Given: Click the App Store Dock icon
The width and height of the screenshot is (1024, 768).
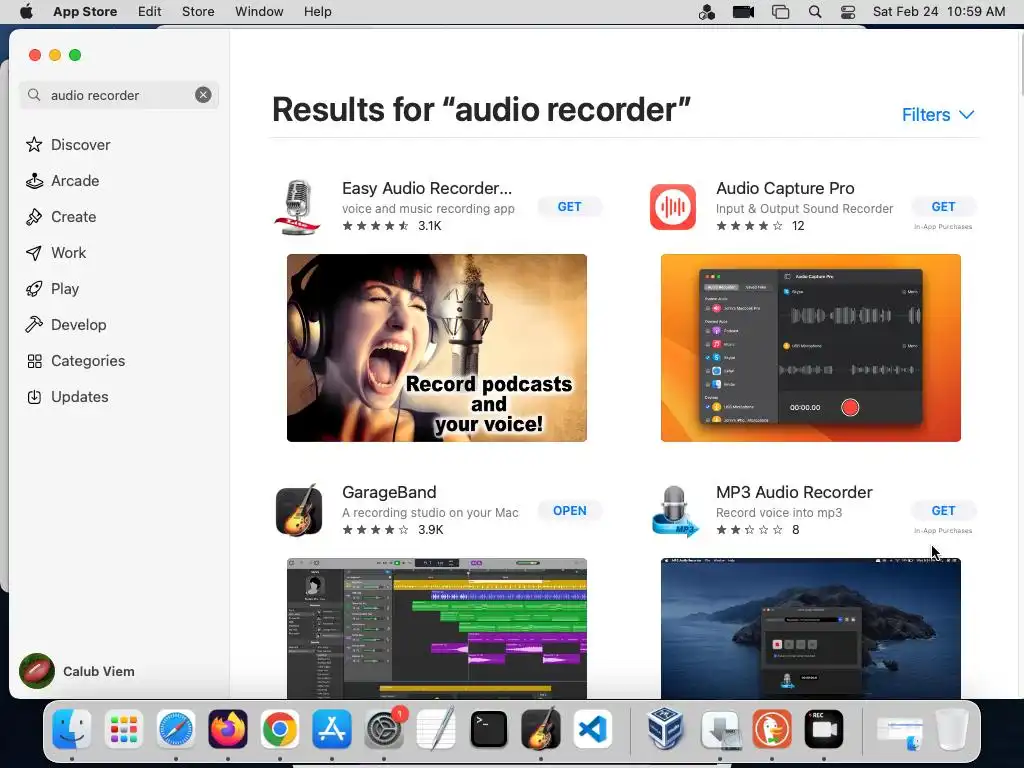Looking at the screenshot, I should (332, 729).
